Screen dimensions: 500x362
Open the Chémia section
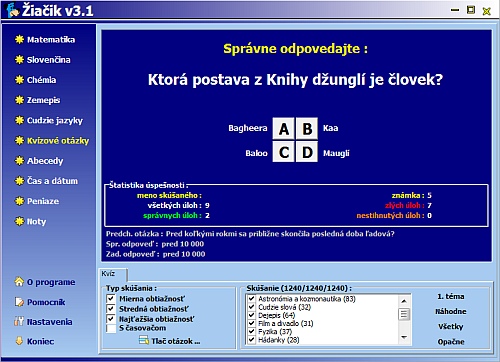point(41,80)
